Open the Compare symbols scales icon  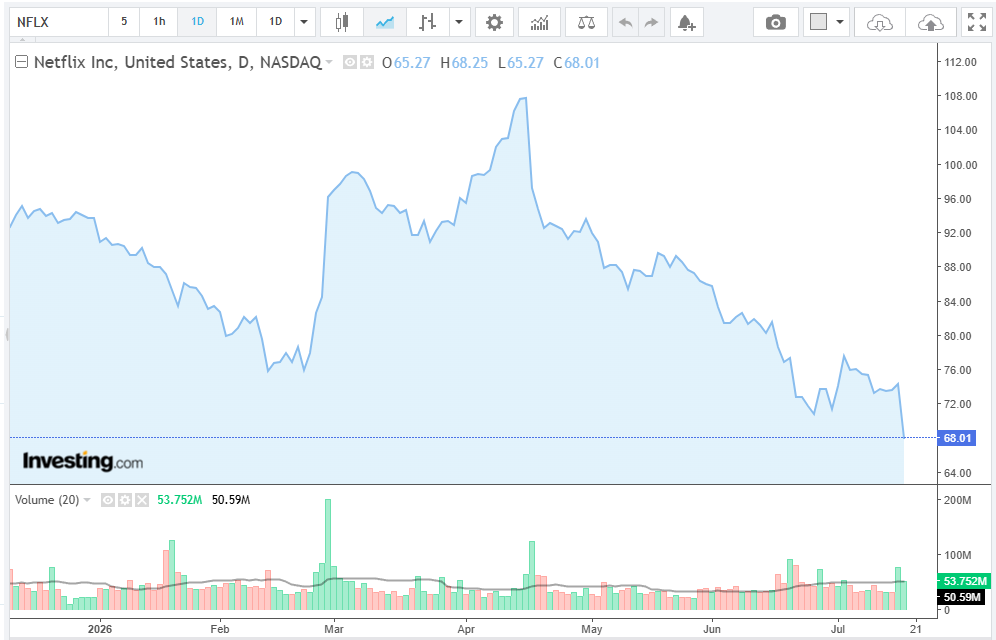pos(586,22)
